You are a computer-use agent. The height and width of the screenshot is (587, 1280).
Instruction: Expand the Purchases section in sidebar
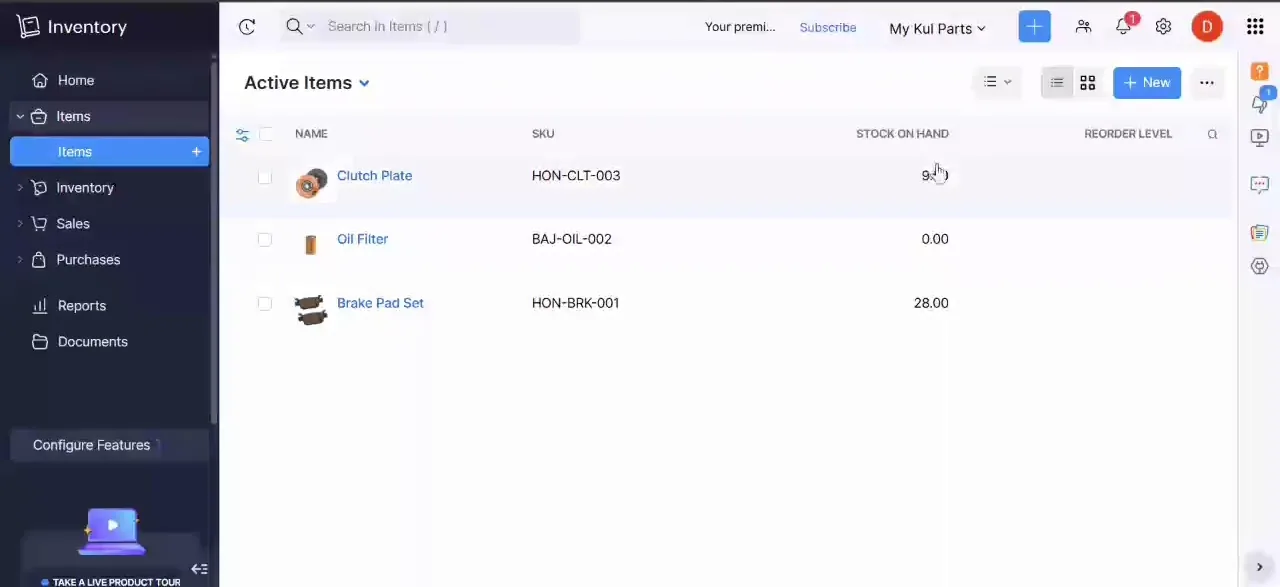(20, 260)
